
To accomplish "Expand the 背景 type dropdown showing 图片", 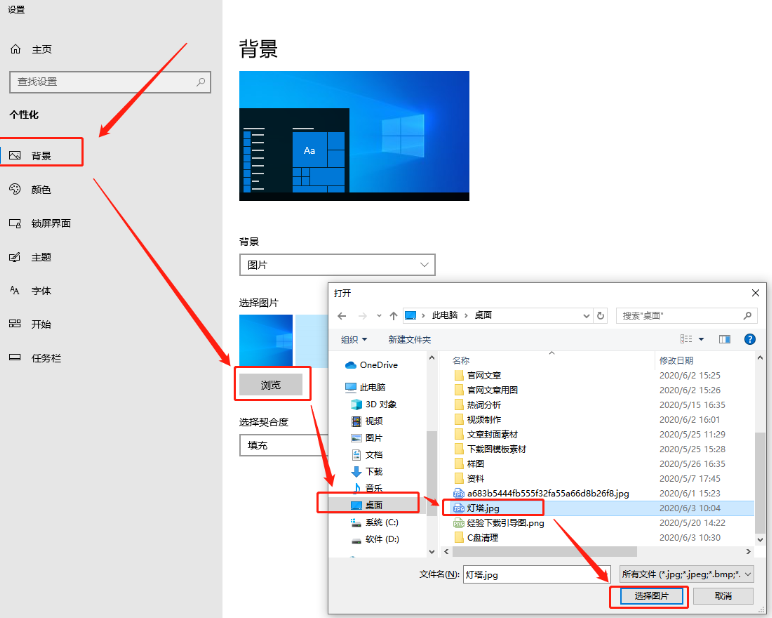I will point(337,265).
